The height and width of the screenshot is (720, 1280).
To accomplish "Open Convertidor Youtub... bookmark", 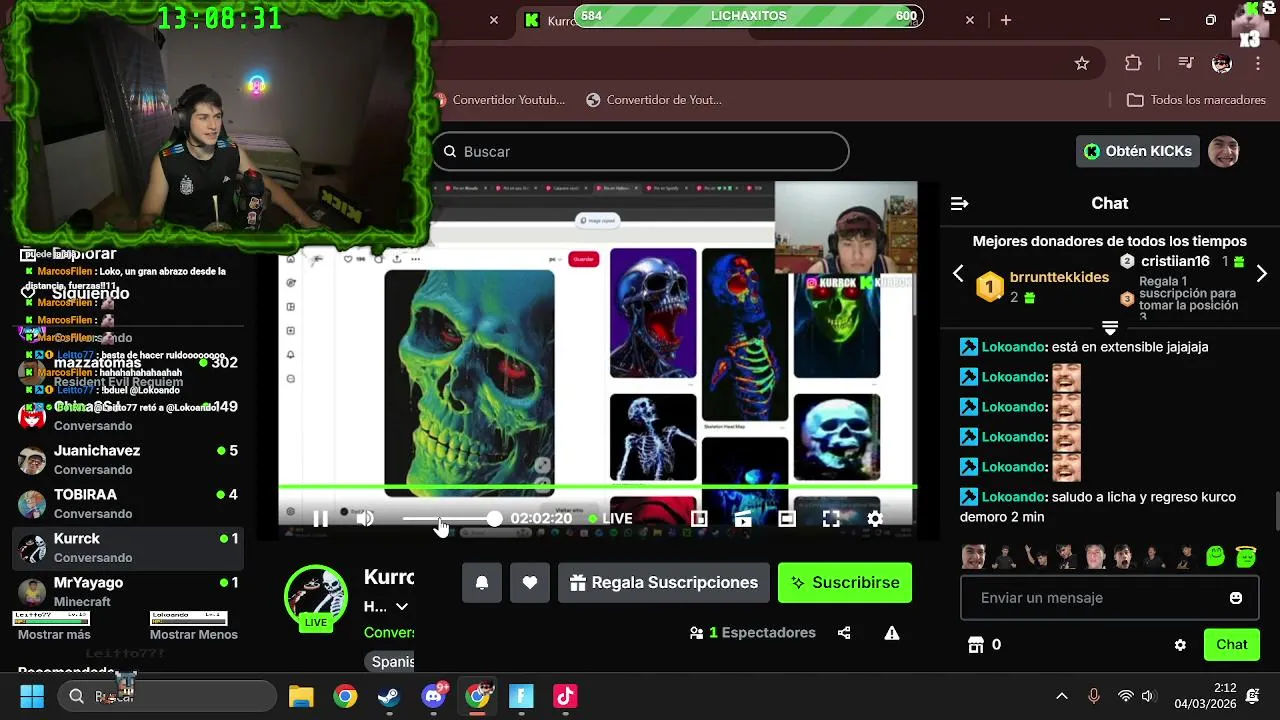I will click(500, 100).
